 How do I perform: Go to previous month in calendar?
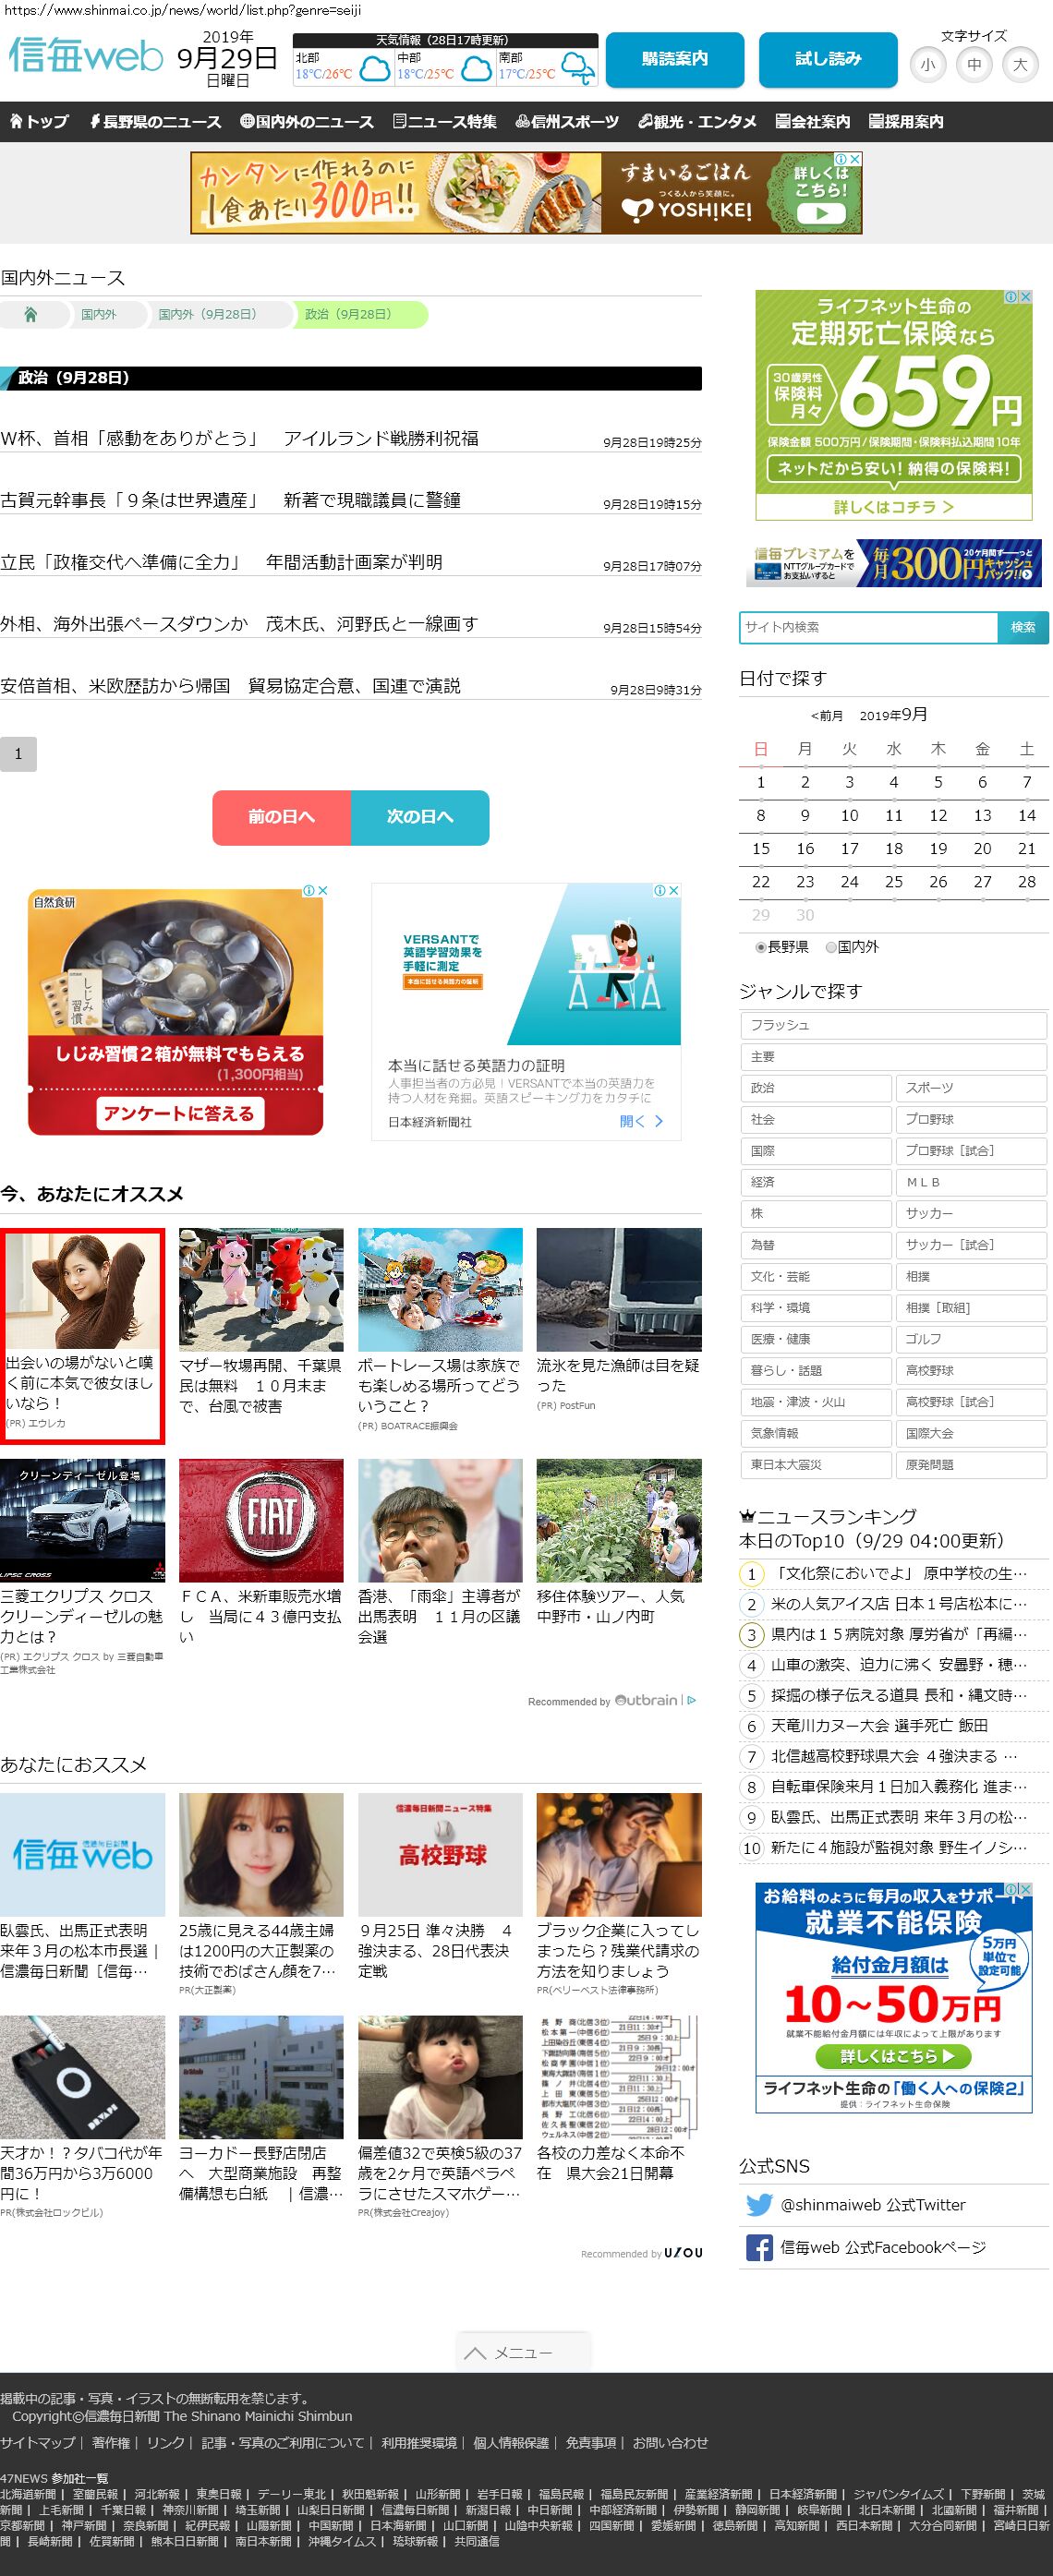point(826,716)
